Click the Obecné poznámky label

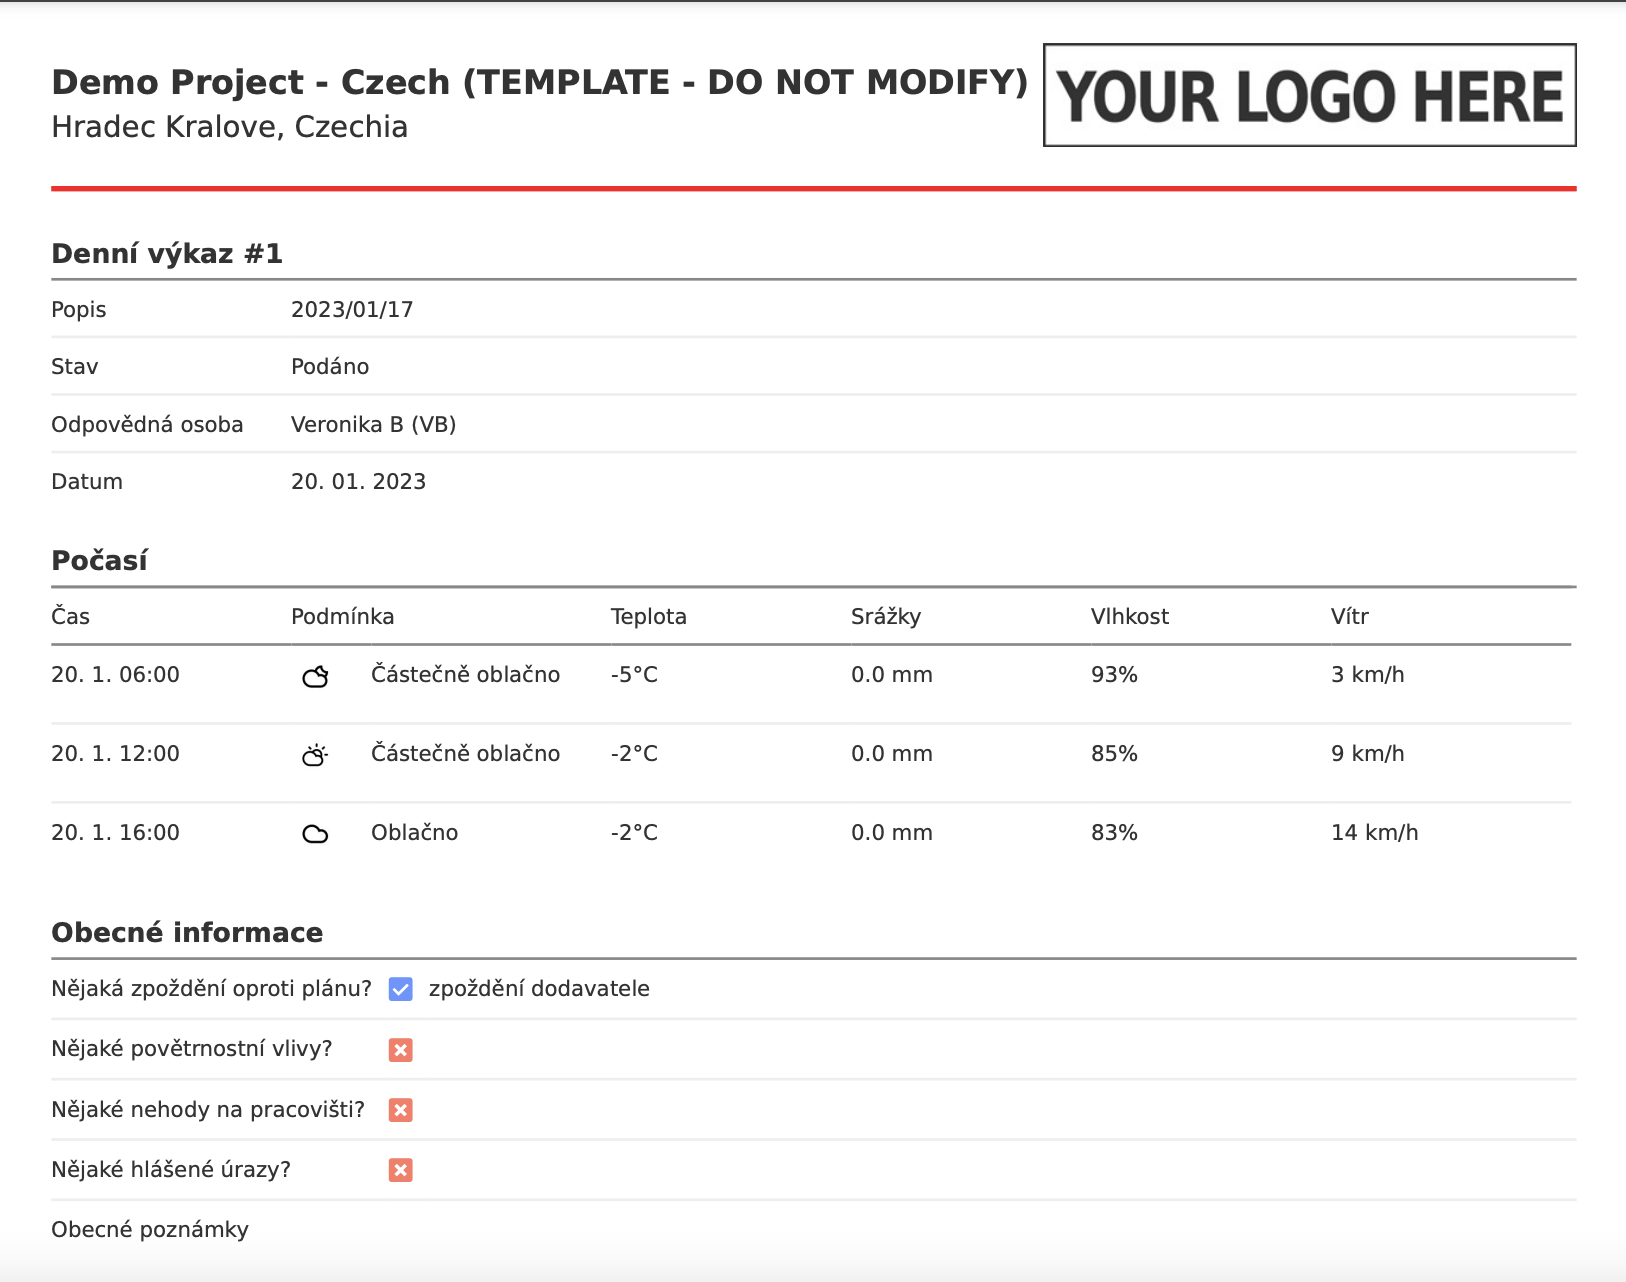(x=150, y=1230)
